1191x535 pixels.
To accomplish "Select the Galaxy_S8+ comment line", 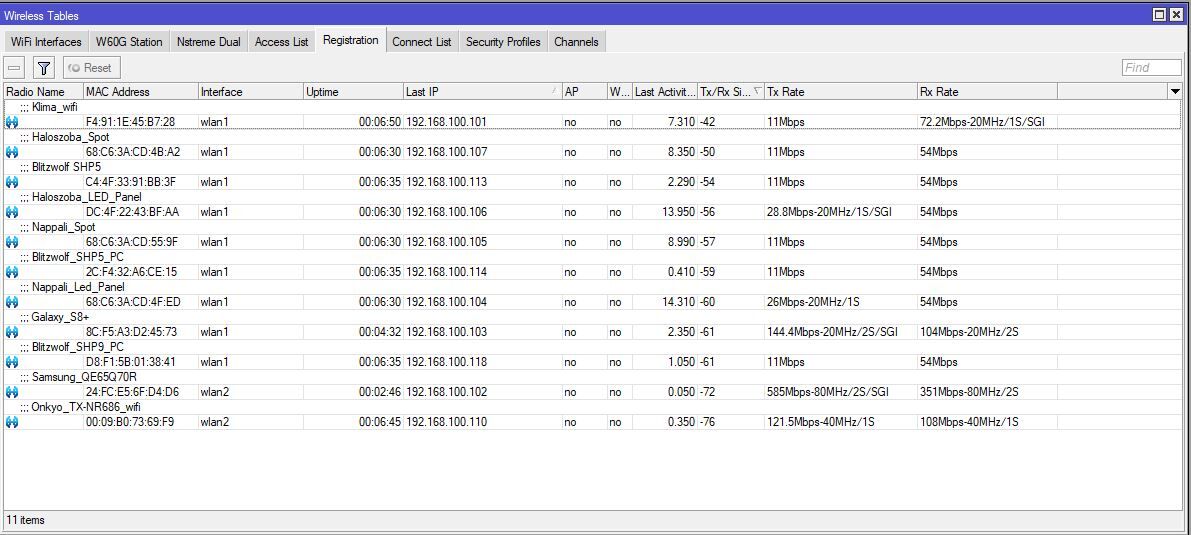I will pyautogui.click(x=55, y=317).
